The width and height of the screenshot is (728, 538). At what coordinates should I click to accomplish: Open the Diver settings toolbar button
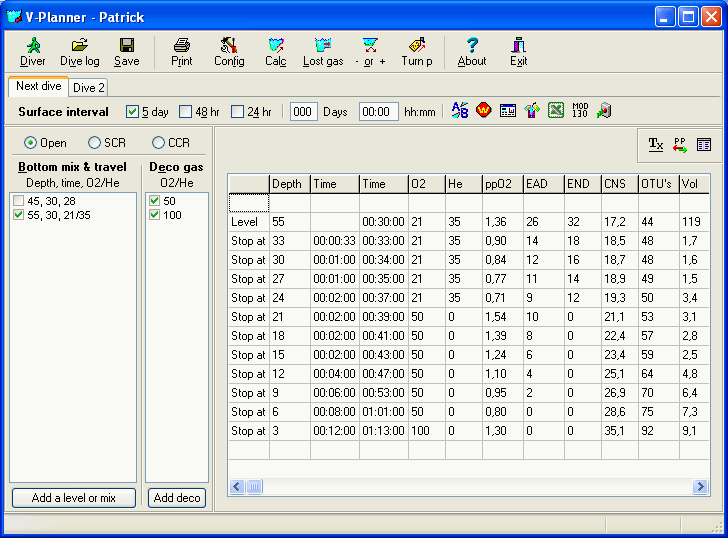pyautogui.click(x=32, y=51)
